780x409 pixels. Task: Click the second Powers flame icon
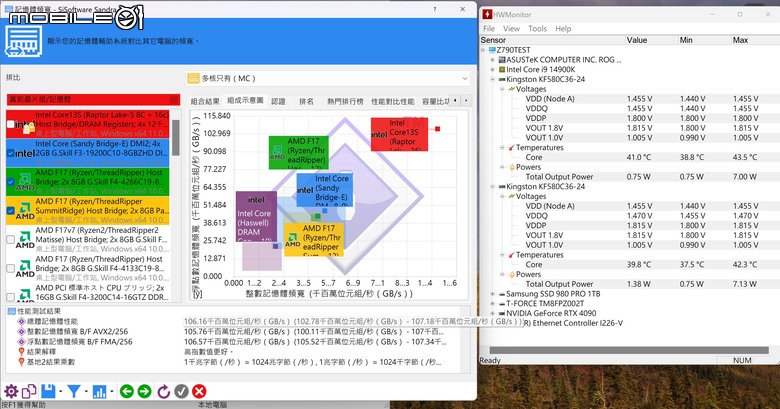click(x=511, y=274)
